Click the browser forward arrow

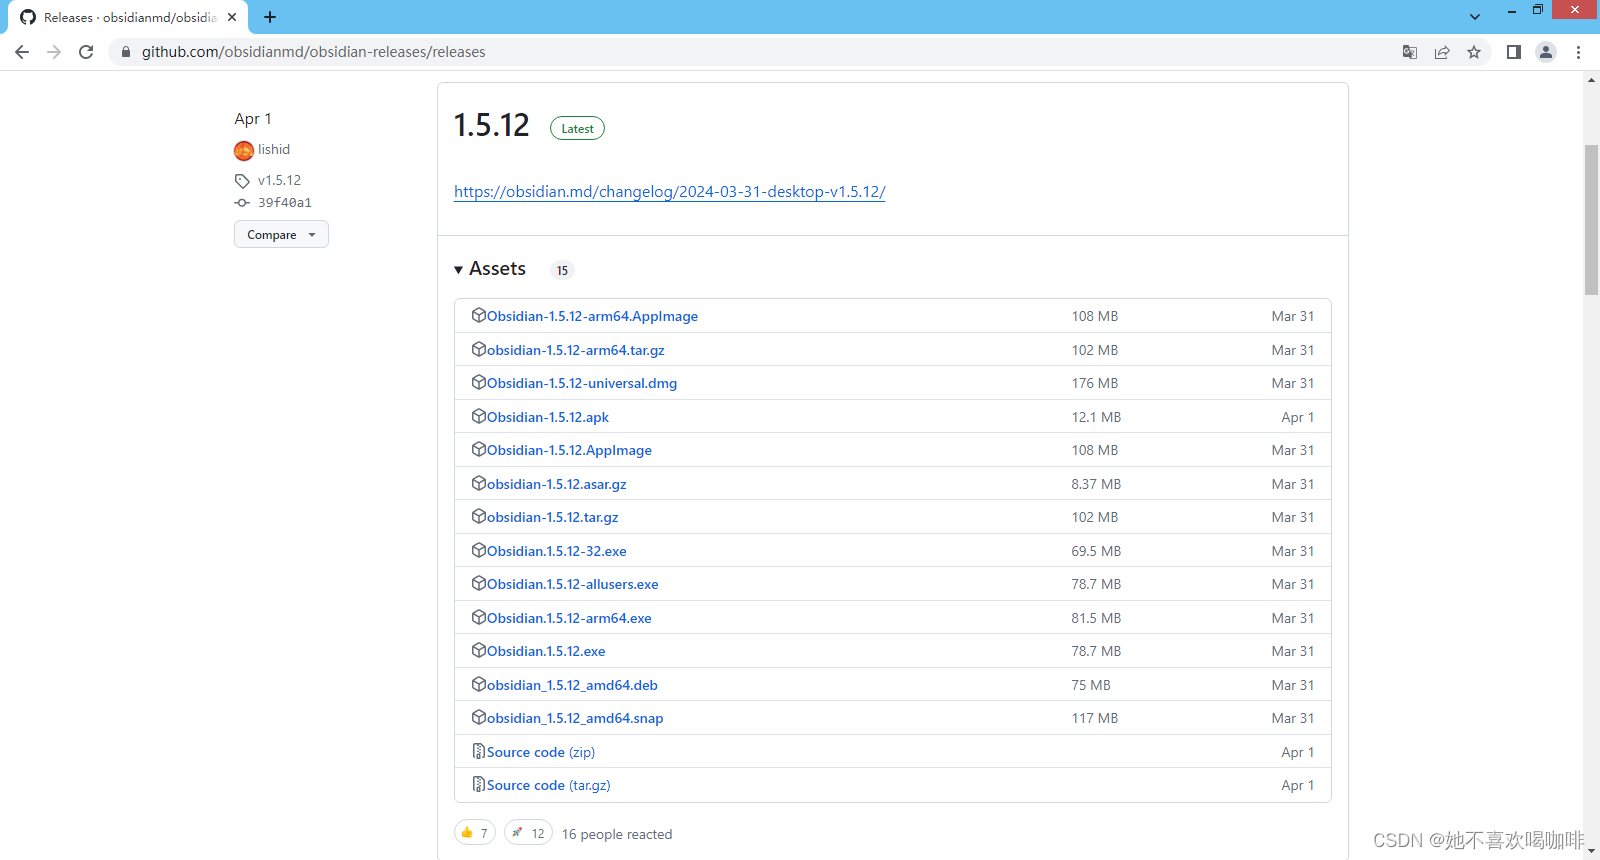click(x=54, y=52)
